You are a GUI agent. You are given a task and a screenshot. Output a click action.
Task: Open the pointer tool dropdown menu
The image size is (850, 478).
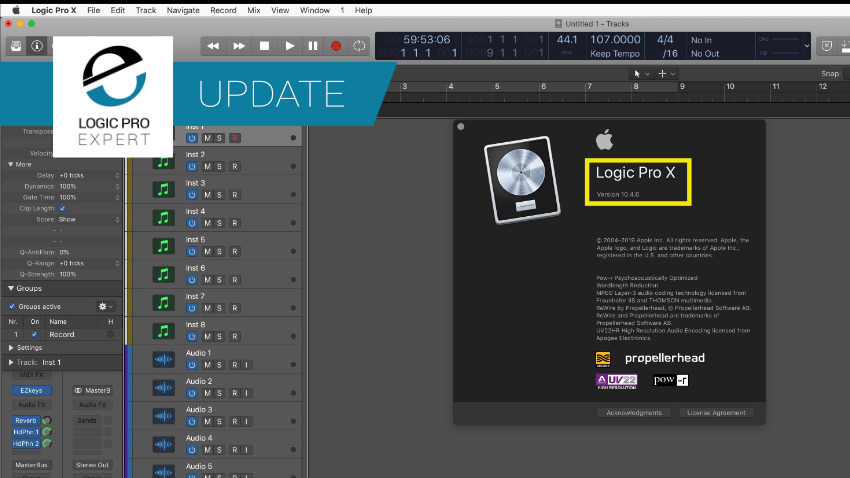[641, 74]
